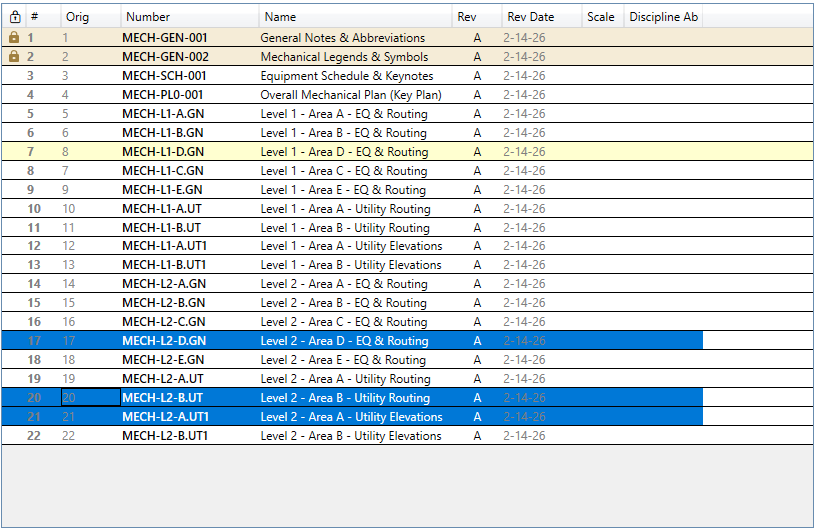
Task: Click name 'Level 1 - Area C - EQ & Routing'
Action: coord(343,171)
